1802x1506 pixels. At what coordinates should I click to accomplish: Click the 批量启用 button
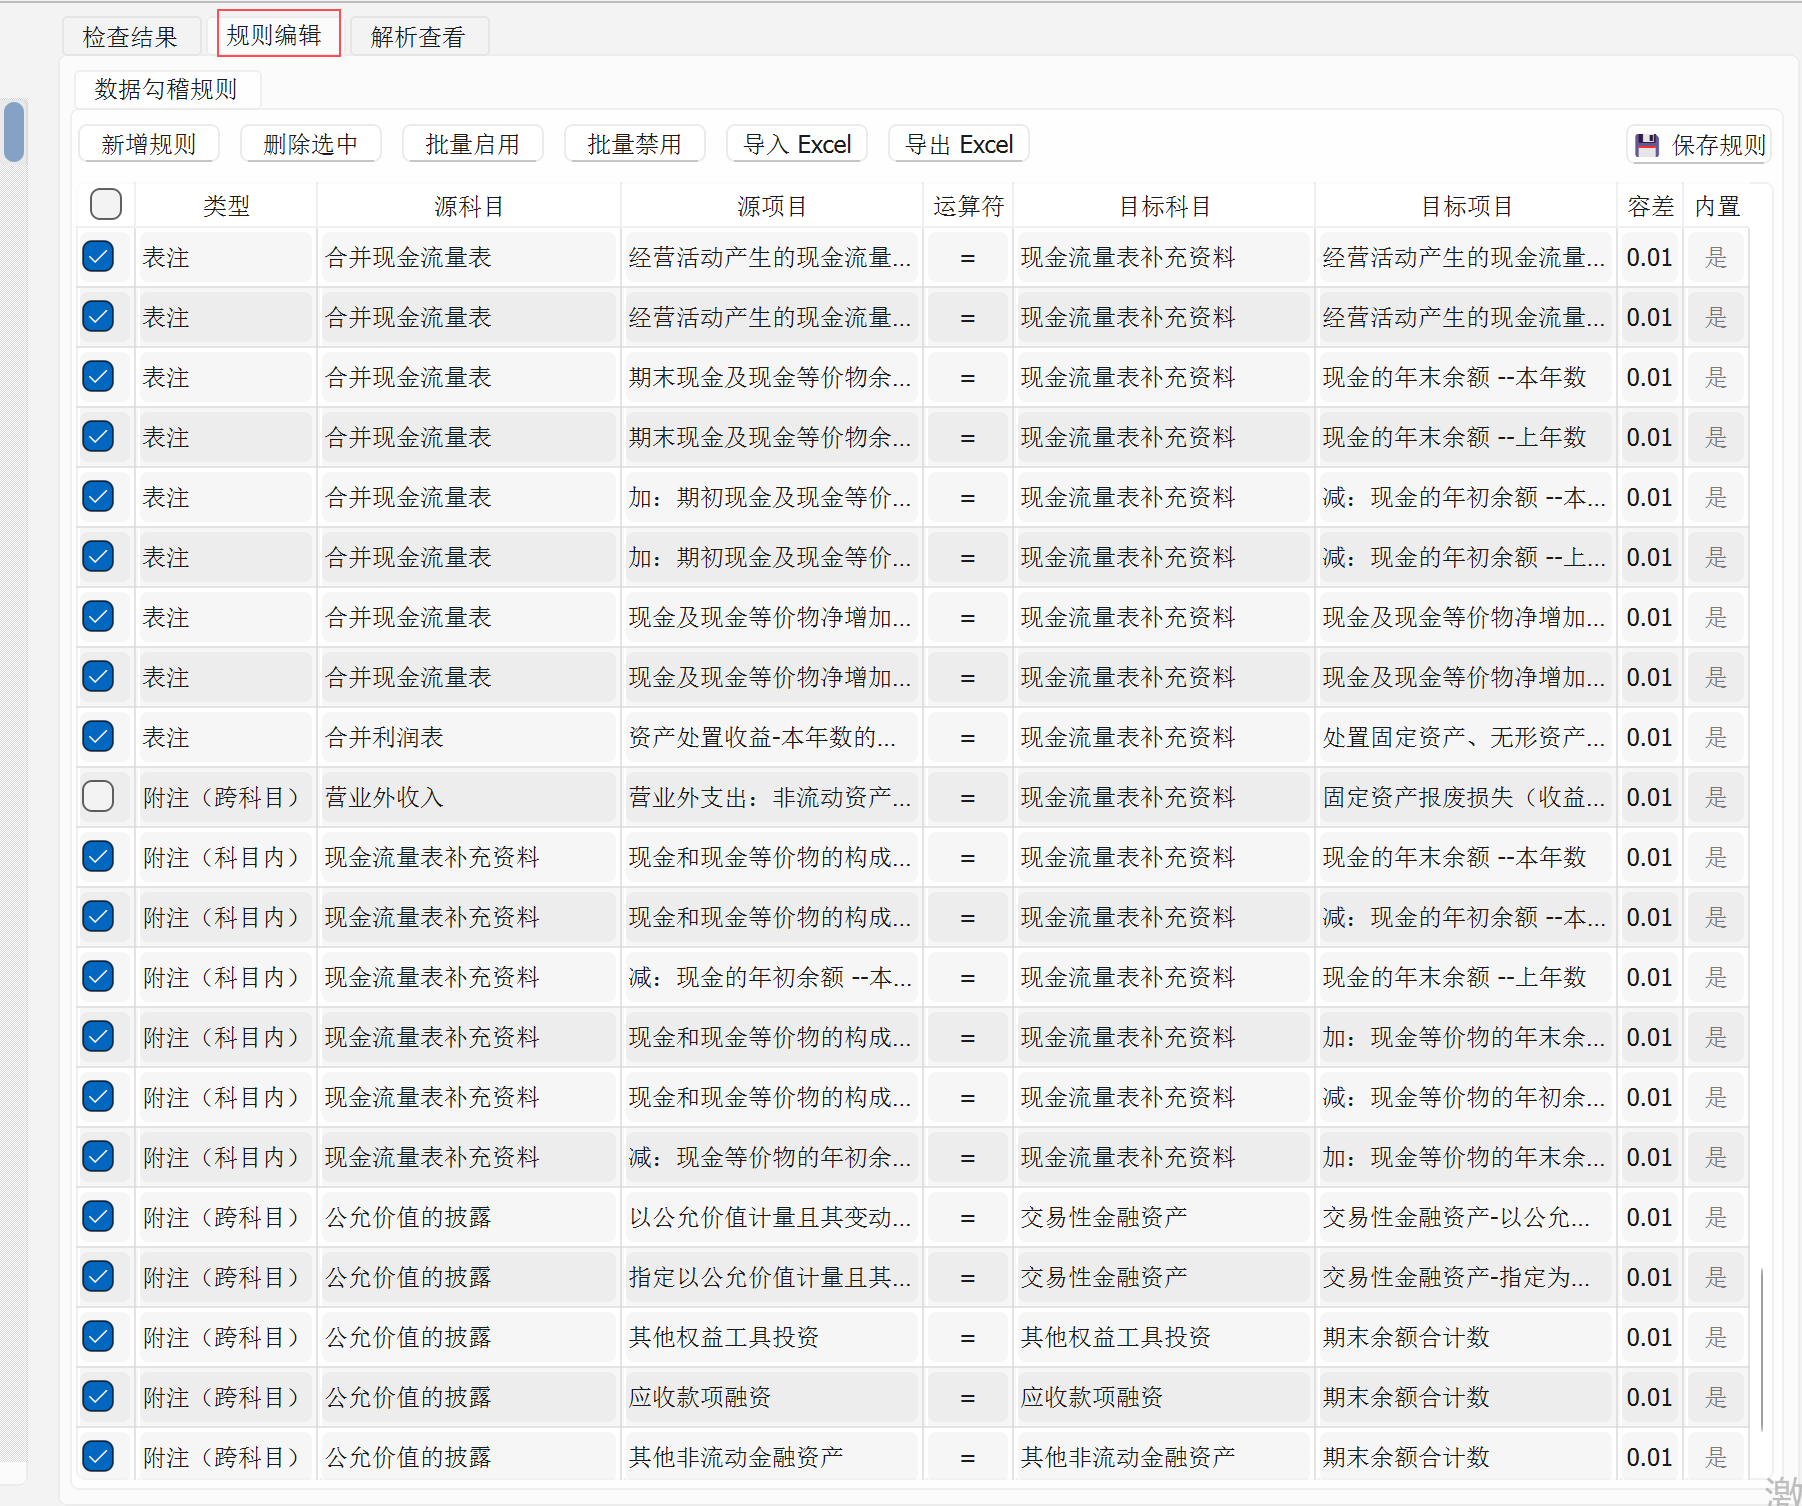click(x=472, y=143)
